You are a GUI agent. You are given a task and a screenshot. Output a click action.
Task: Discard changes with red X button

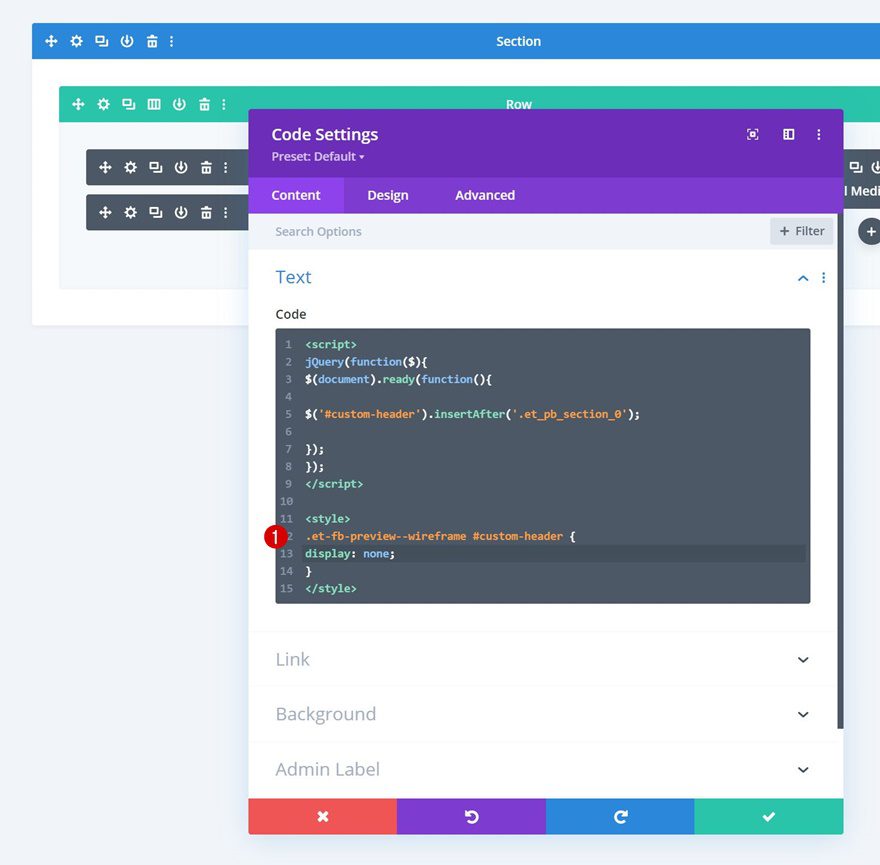[x=323, y=817]
